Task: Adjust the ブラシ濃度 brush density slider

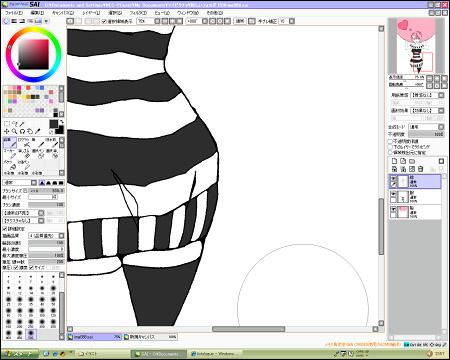Action: (46, 205)
